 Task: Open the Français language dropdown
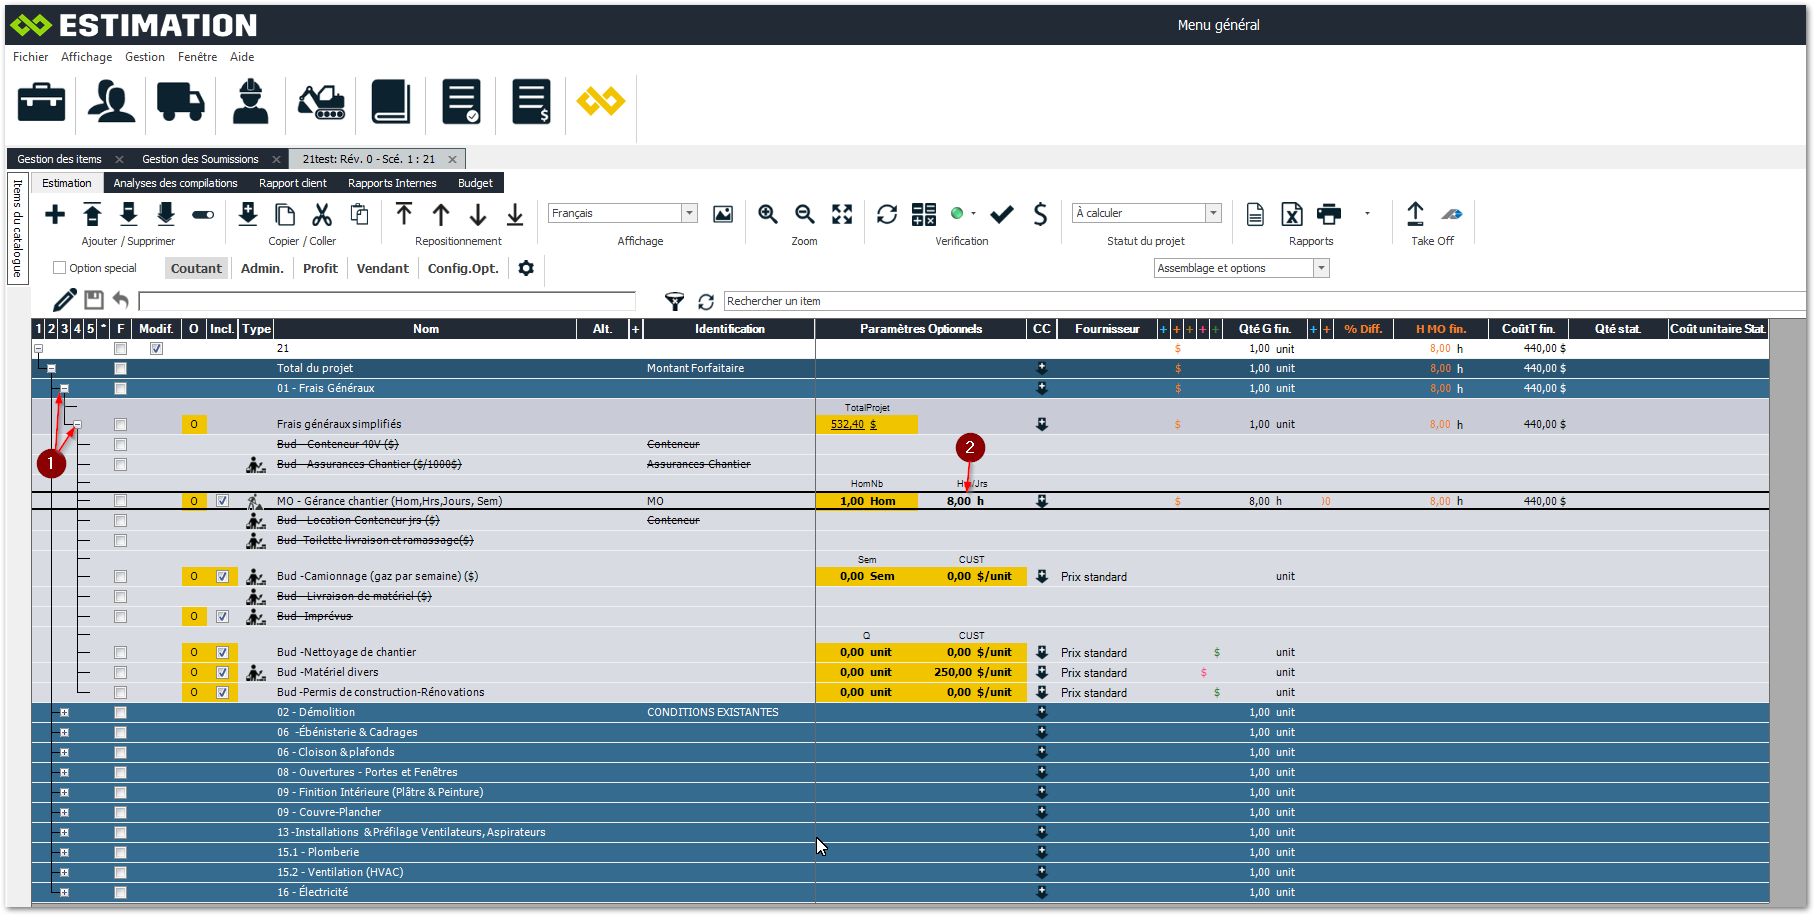pos(689,213)
